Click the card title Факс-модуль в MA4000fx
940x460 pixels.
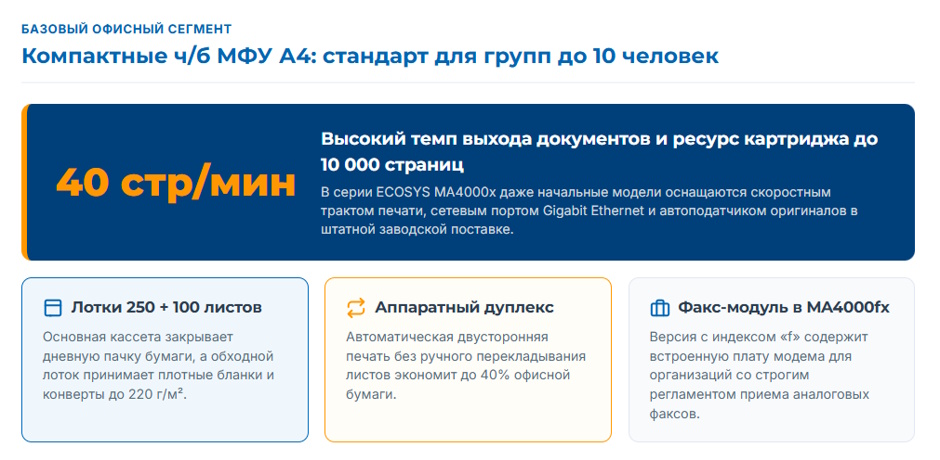tap(784, 308)
